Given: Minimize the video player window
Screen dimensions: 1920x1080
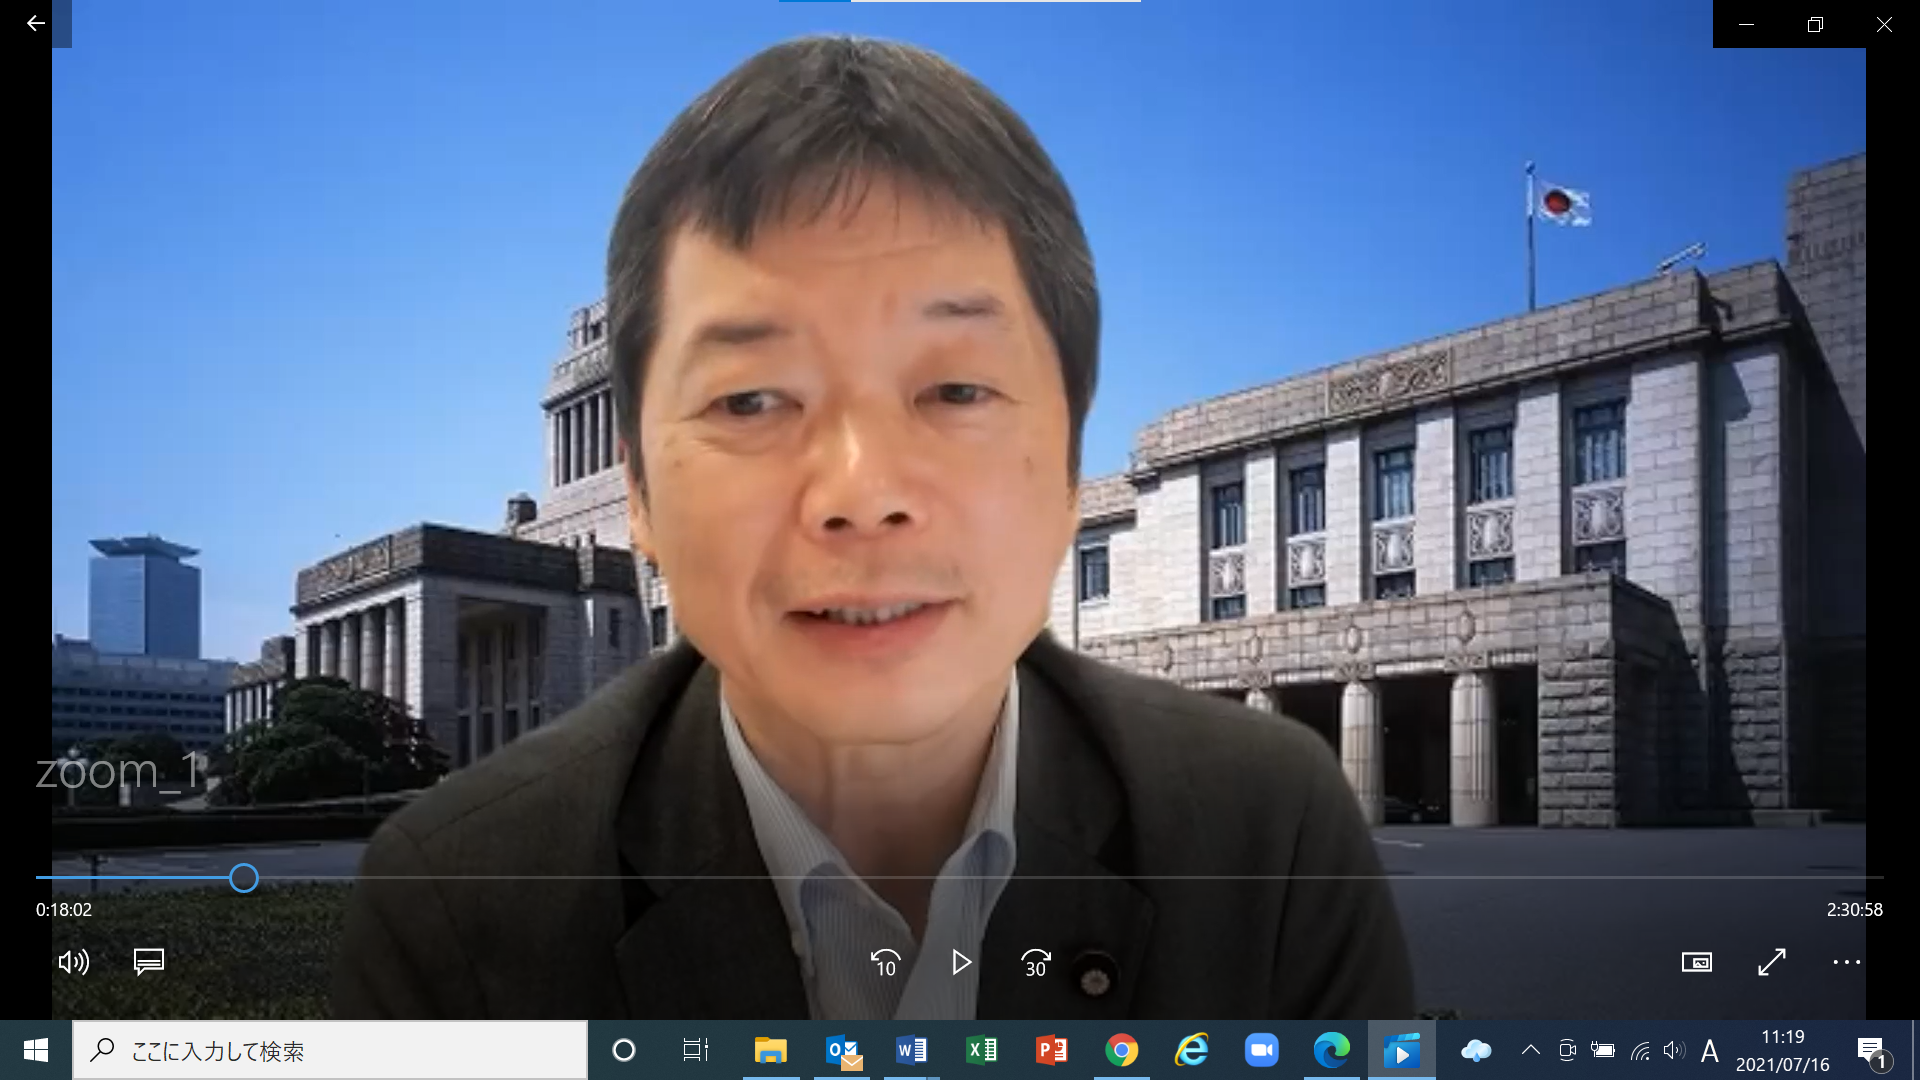Looking at the screenshot, I should (1747, 24).
